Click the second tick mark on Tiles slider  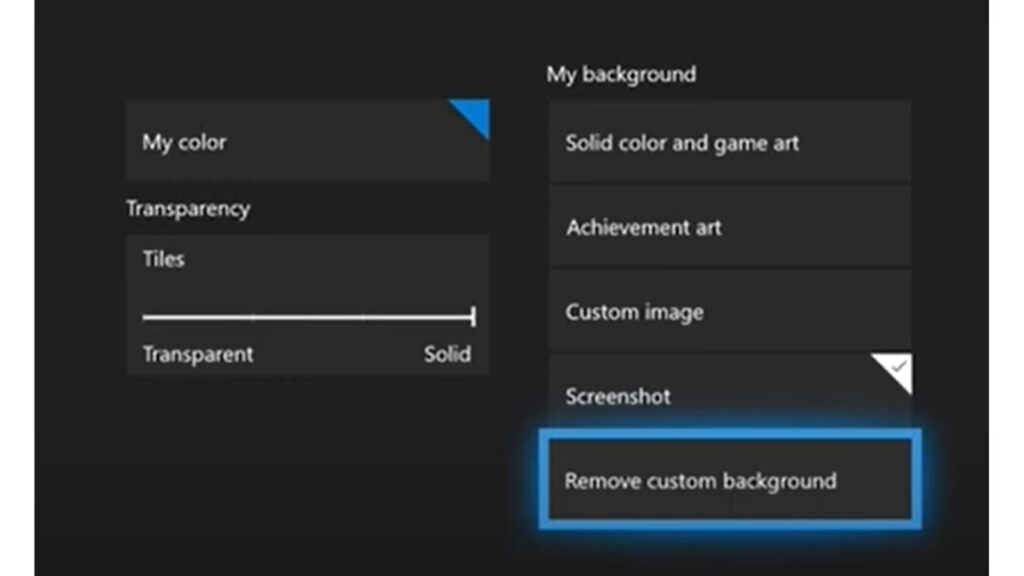point(363,317)
